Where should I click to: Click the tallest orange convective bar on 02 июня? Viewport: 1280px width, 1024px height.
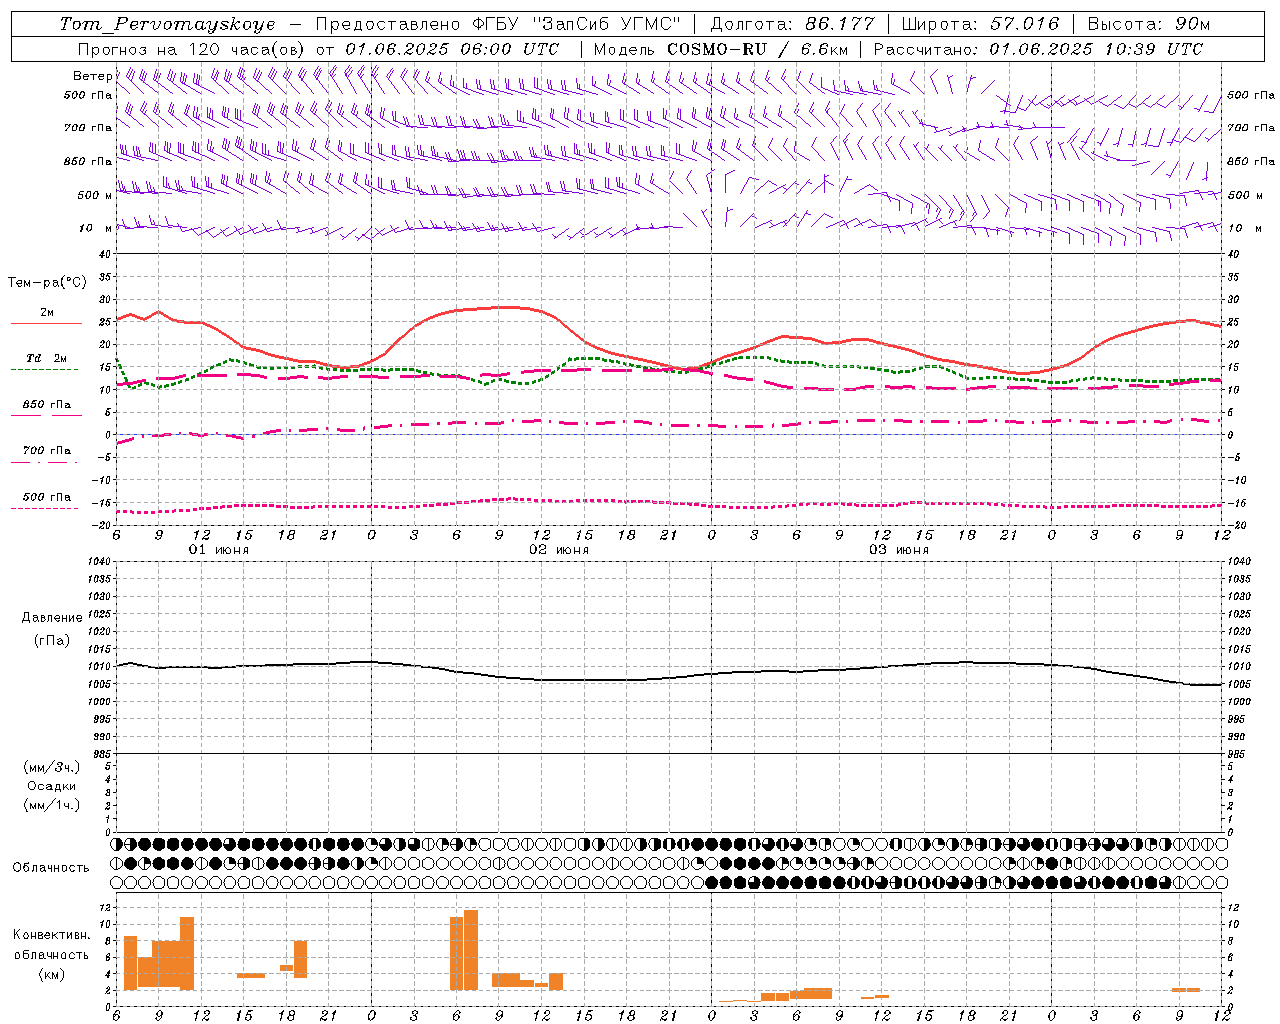tap(471, 949)
